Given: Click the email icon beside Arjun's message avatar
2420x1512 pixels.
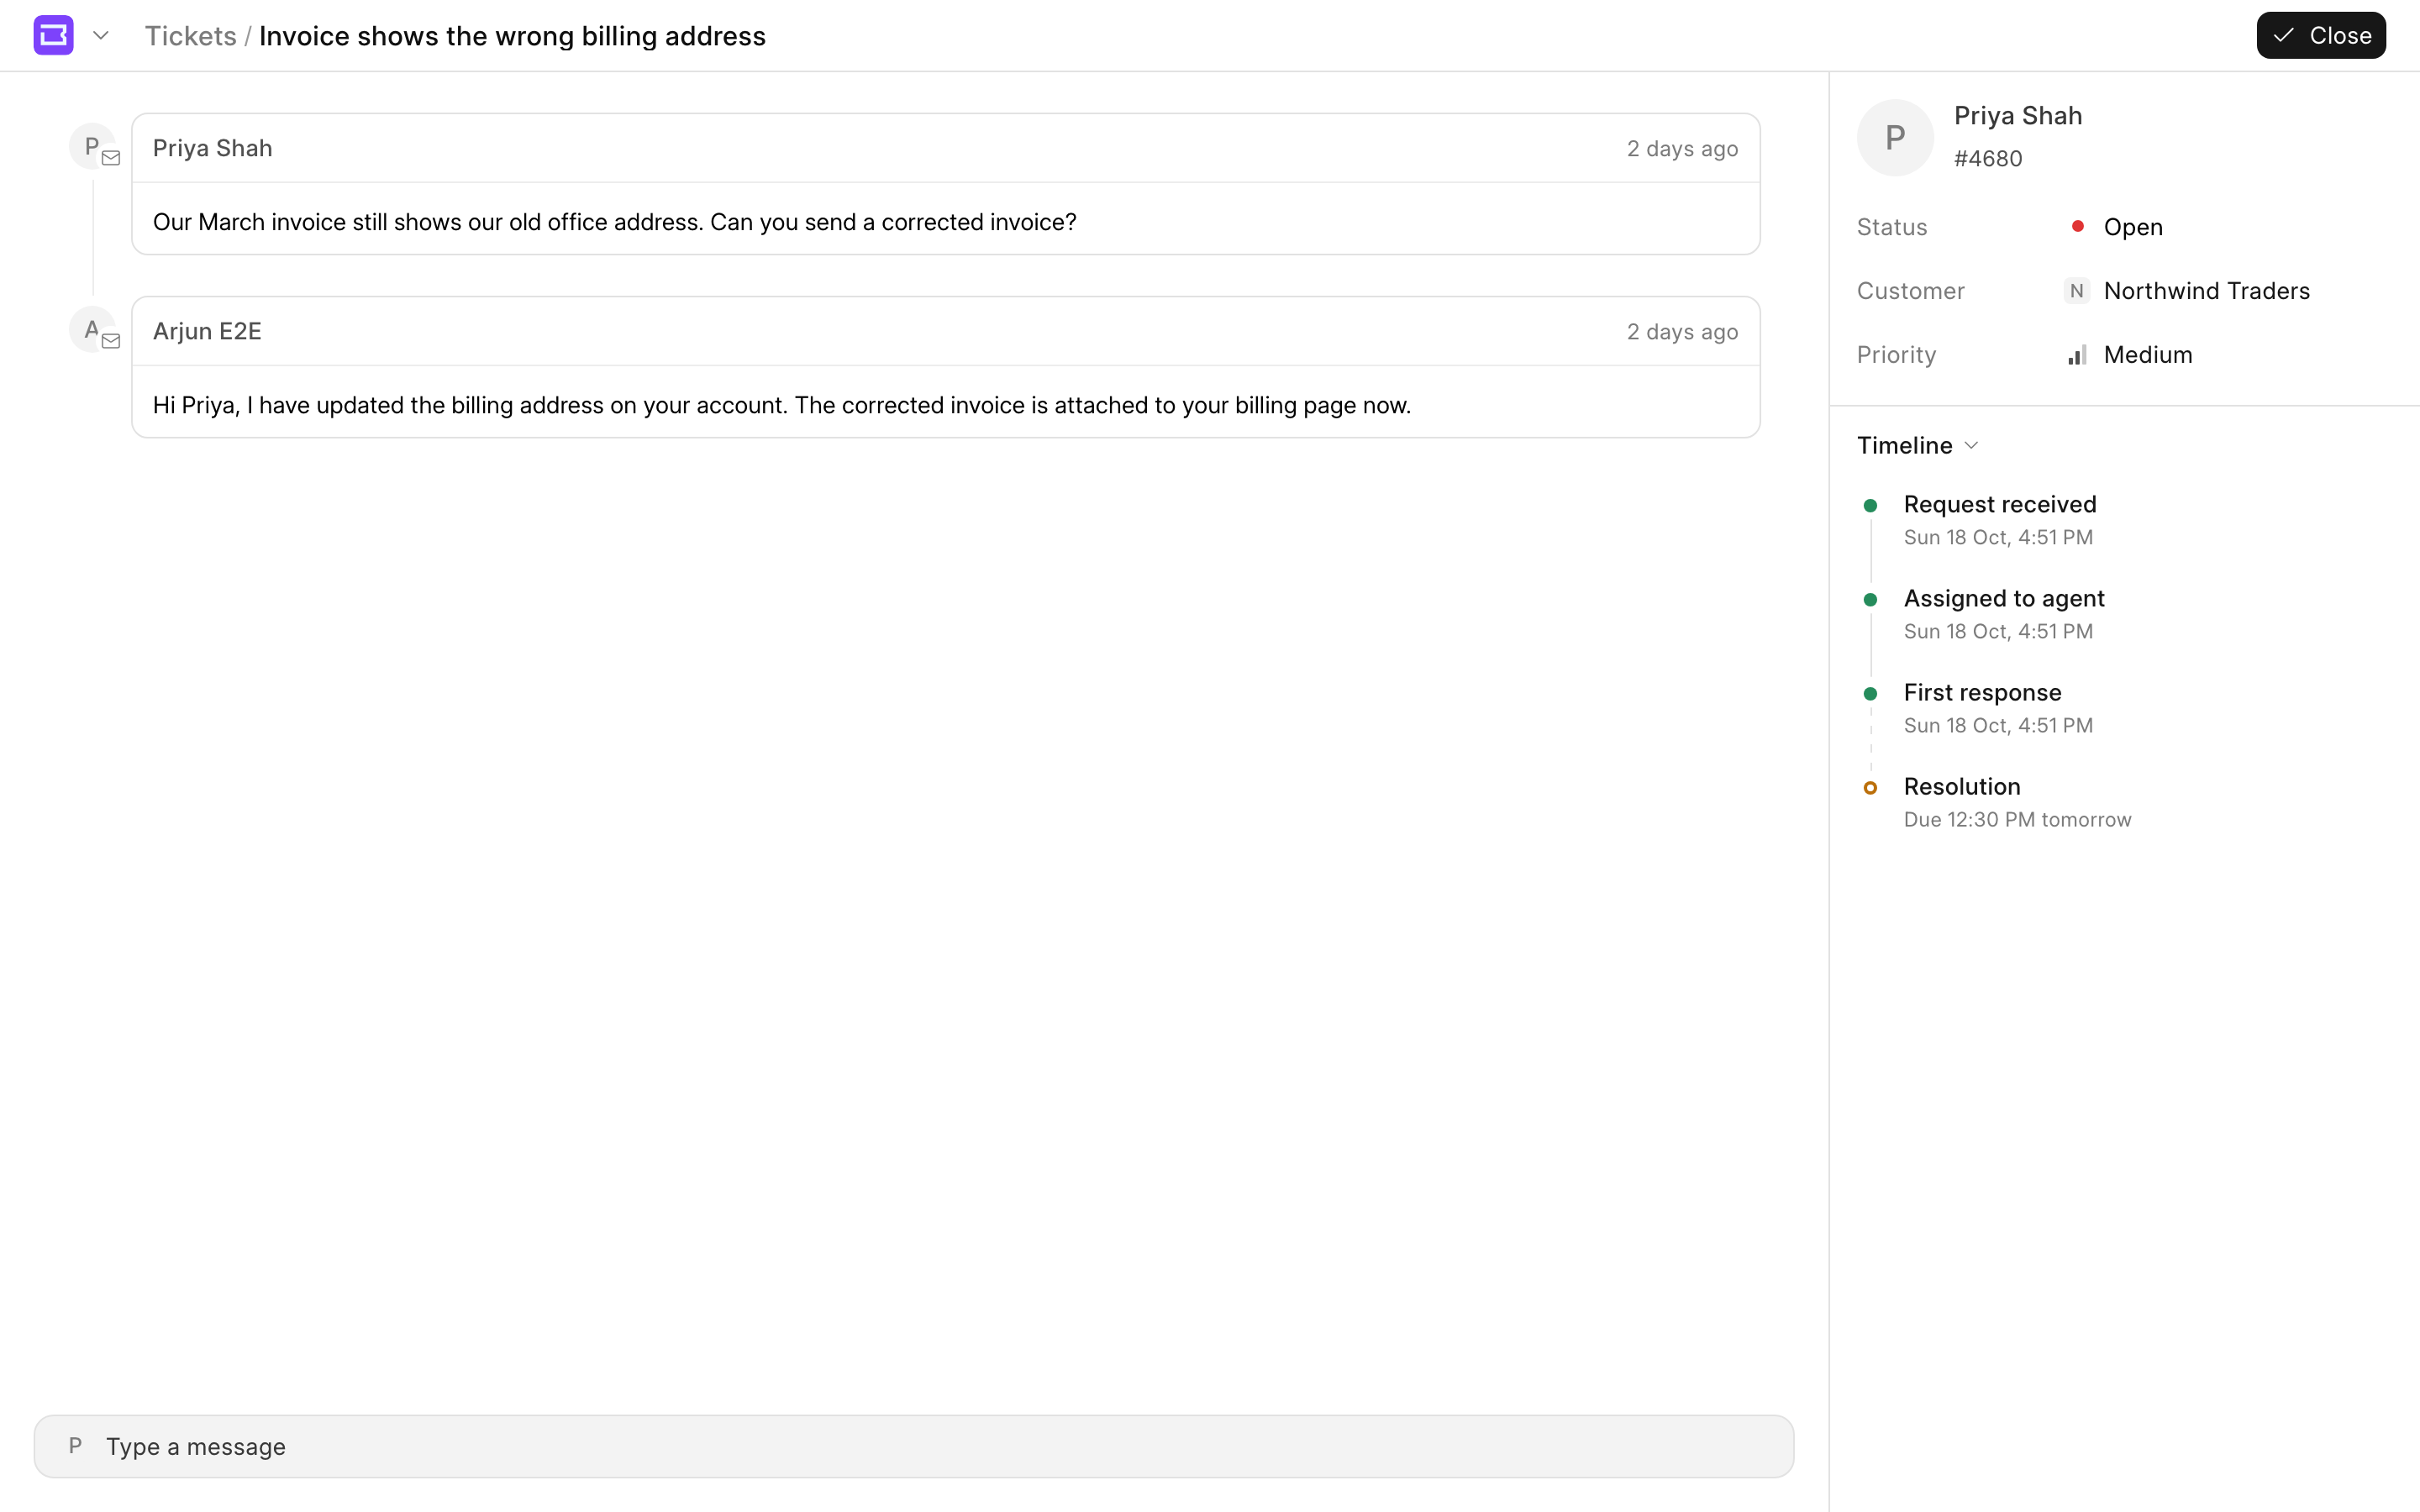Looking at the screenshot, I should click(111, 341).
